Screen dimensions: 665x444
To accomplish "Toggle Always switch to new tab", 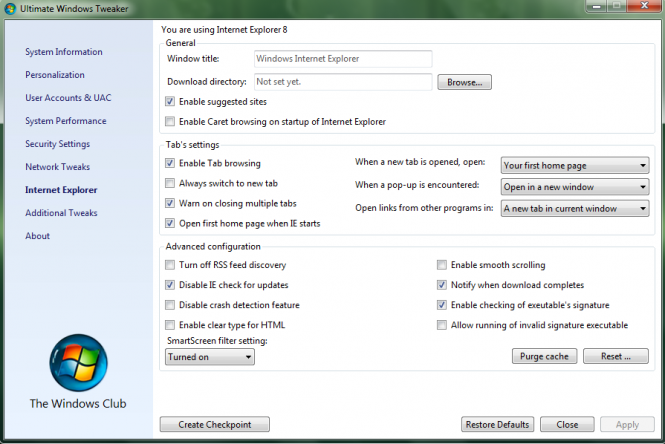I will 170,183.
